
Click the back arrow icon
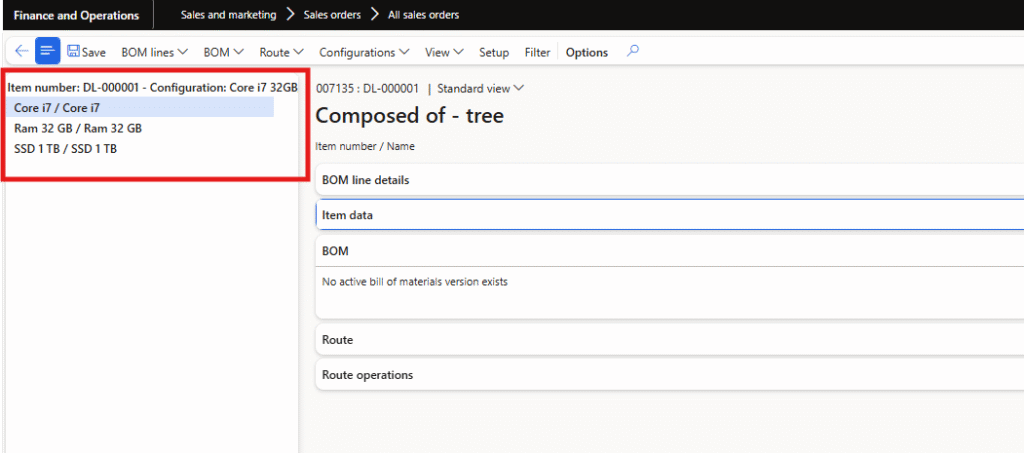click(21, 51)
